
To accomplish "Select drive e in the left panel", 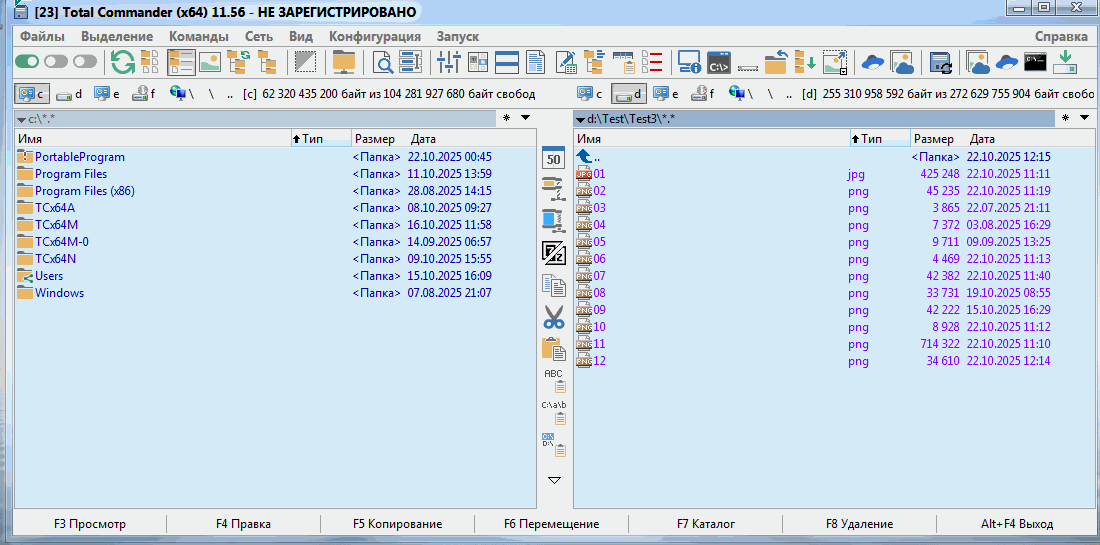I will click(x=107, y=94).
